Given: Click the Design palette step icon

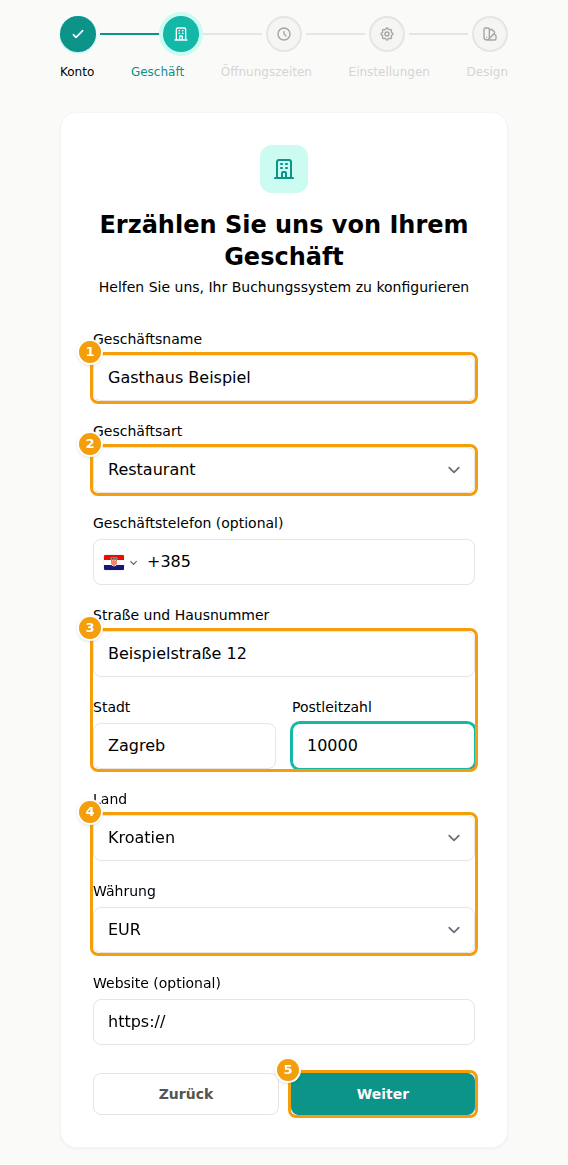Looking at the screenshot, I should click(x=490, y=34).
